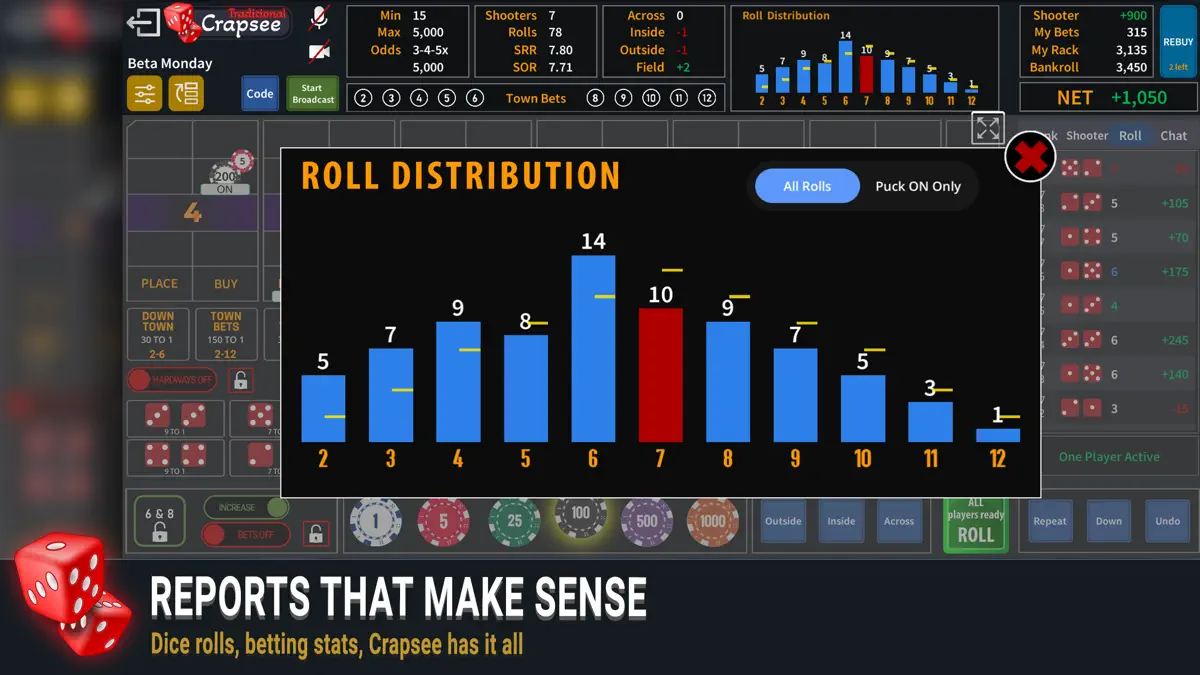Click the Start Broadcast button
This screenshot has height=675, width=1200.
click(x=313, y=94)
